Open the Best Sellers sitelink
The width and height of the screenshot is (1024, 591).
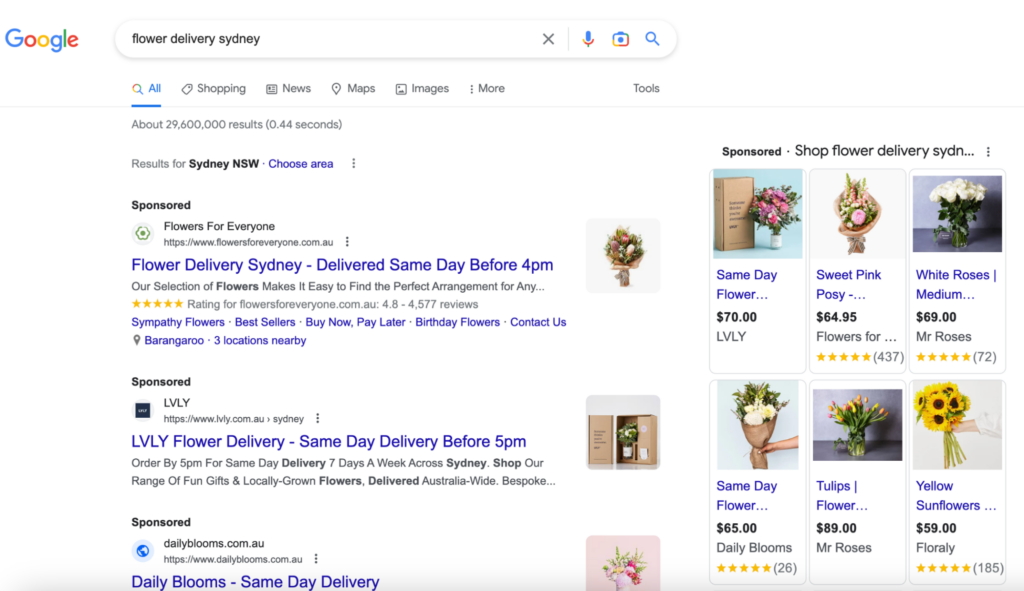coord(264,322)
